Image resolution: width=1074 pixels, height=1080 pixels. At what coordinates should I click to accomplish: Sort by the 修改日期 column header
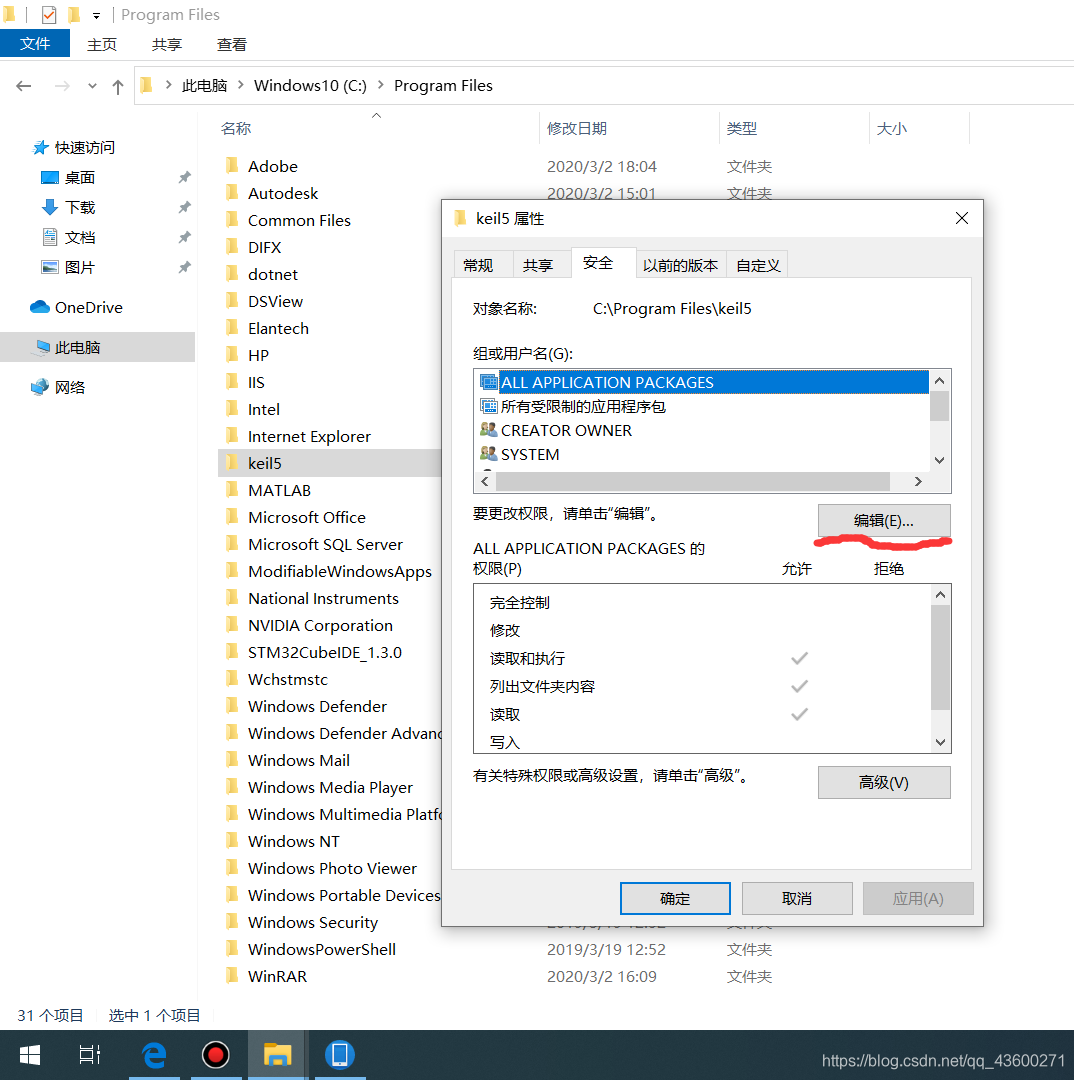coord(577,129)
